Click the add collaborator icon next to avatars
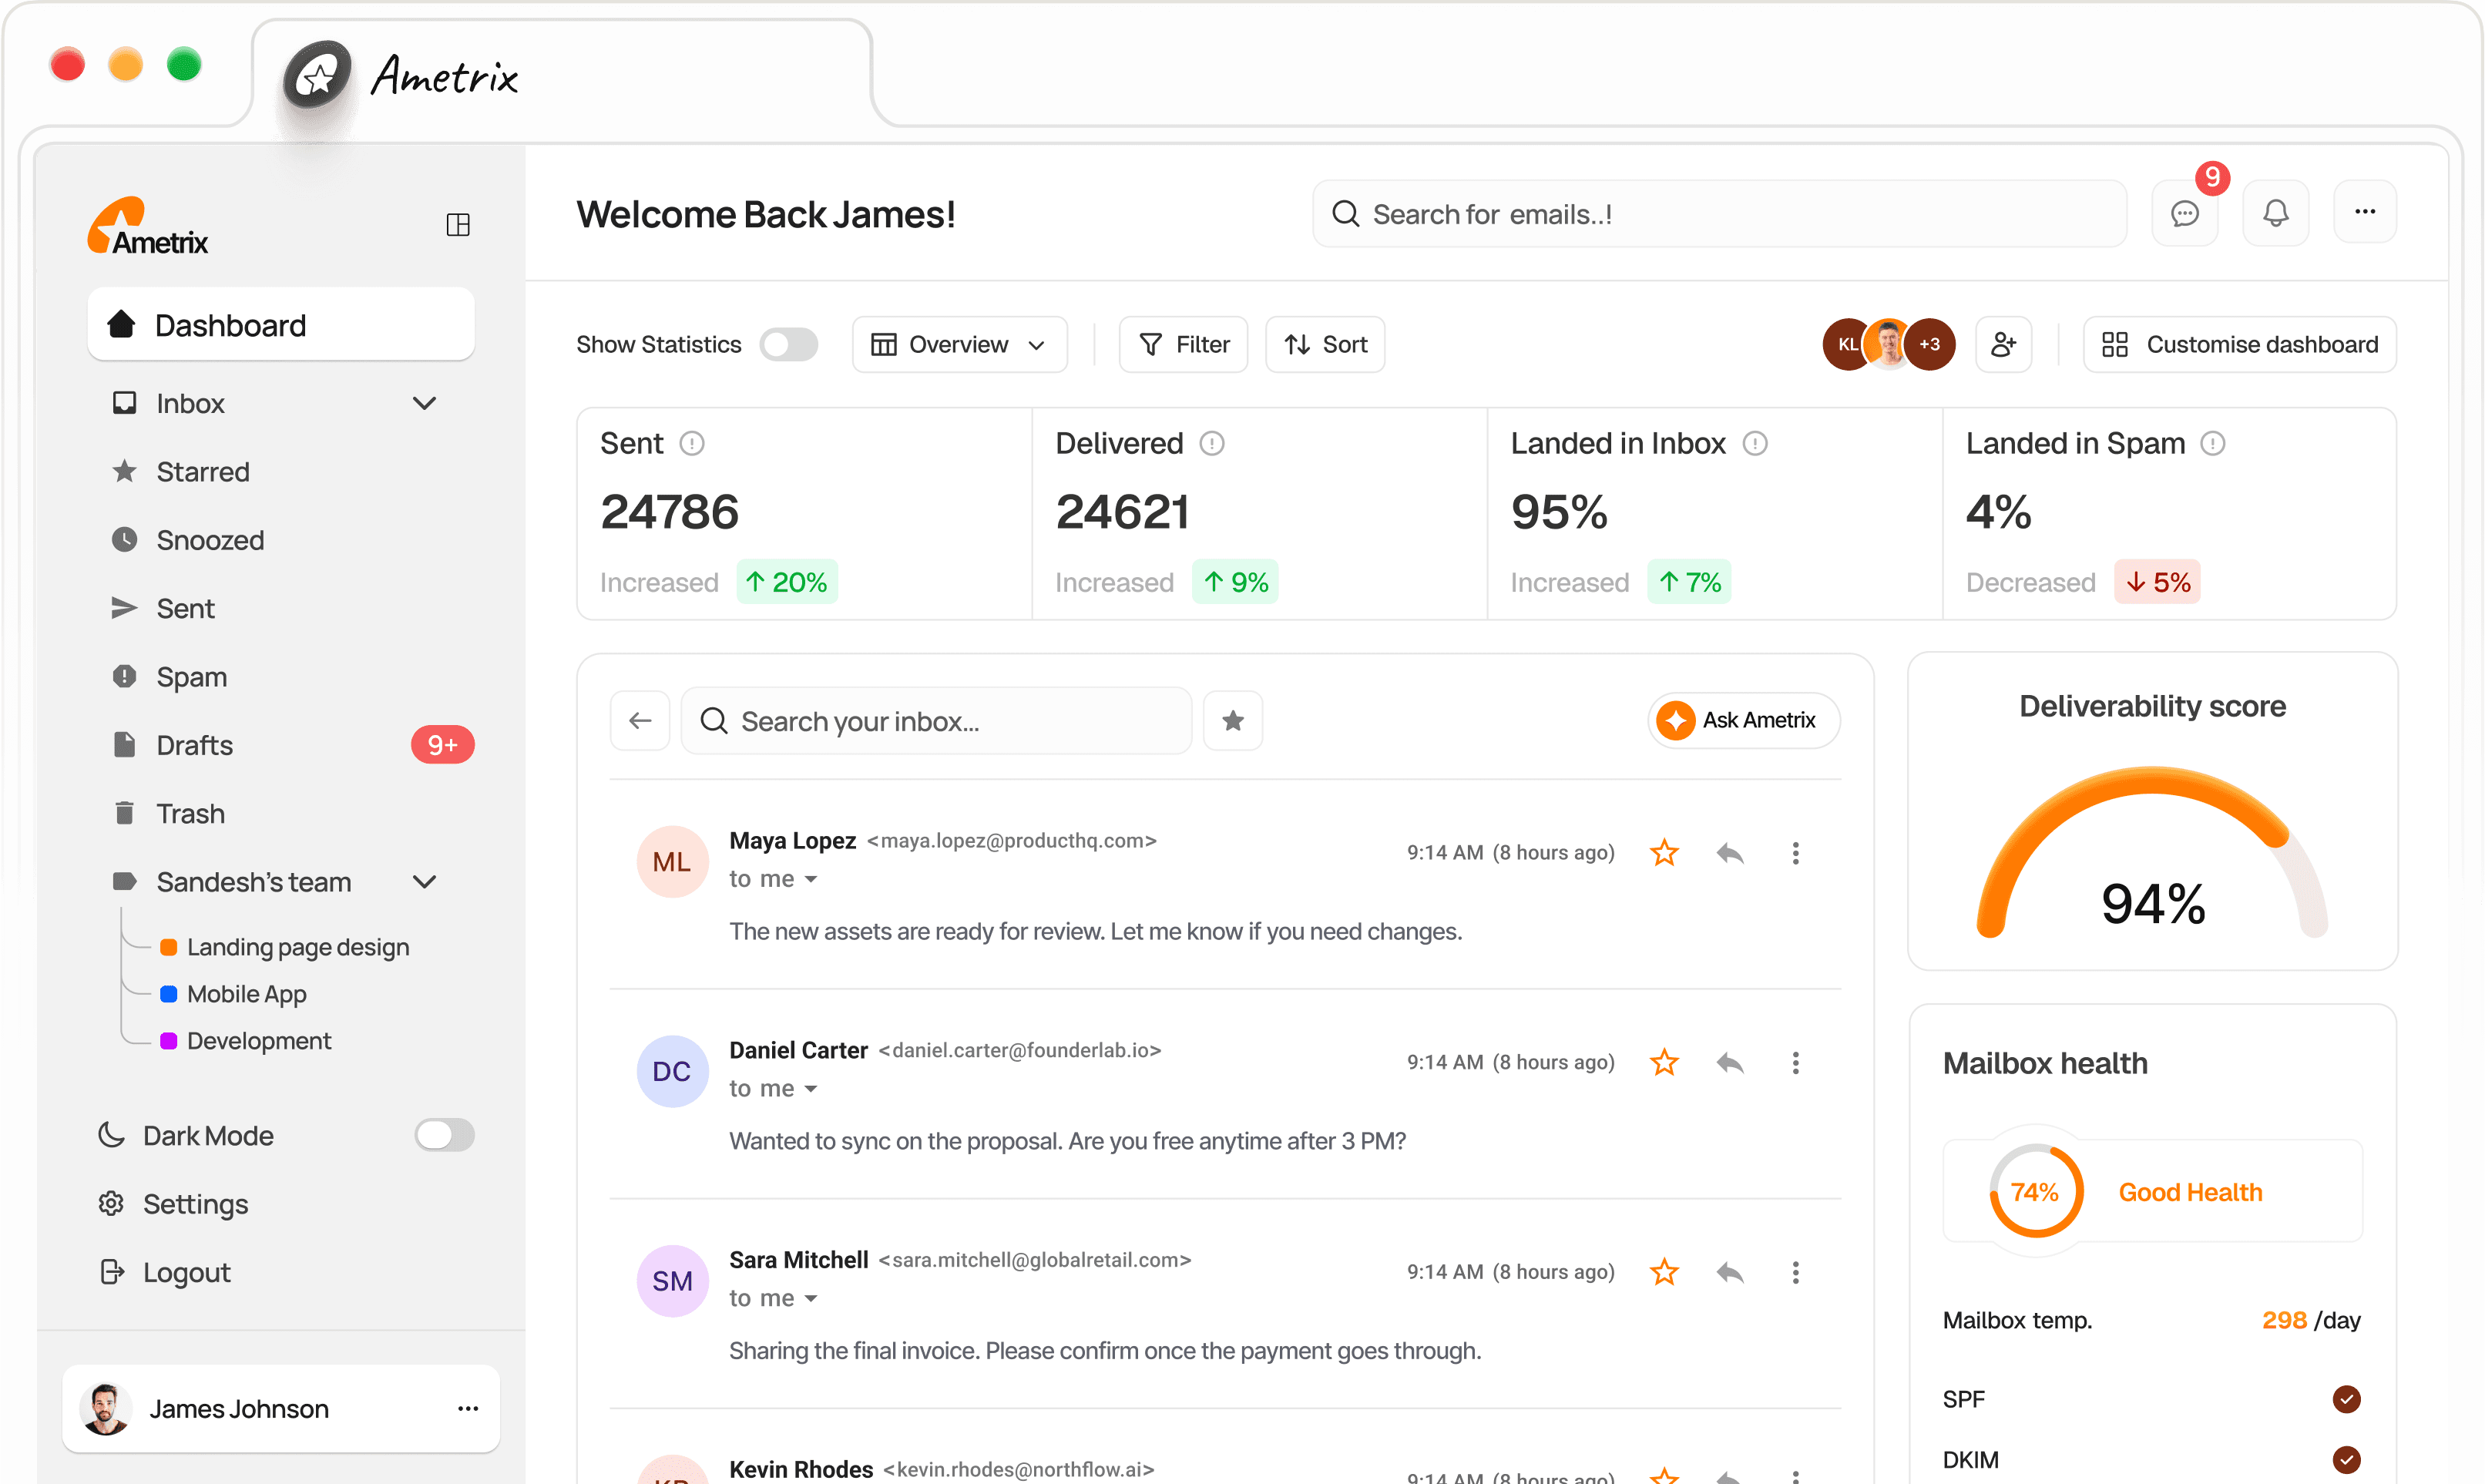Image resolution: width=2485 pixels, height=1484 pixels. [x=2004, y=344]
